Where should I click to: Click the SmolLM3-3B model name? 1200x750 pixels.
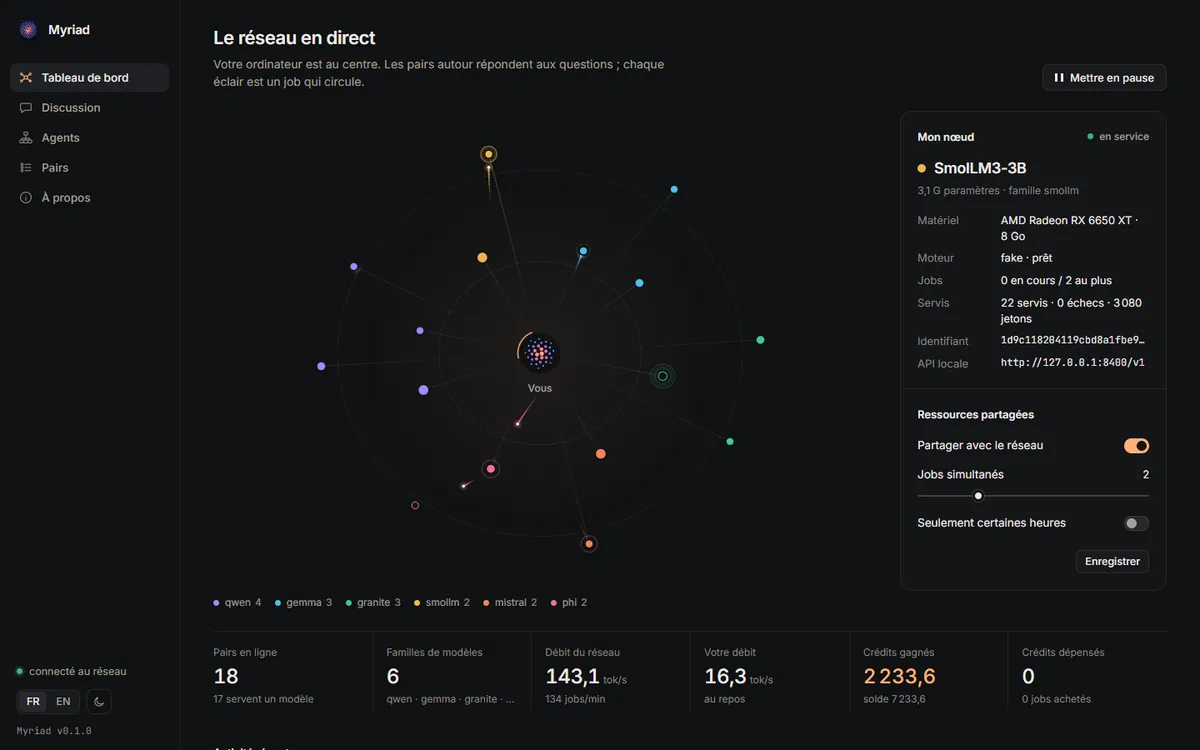980,168
